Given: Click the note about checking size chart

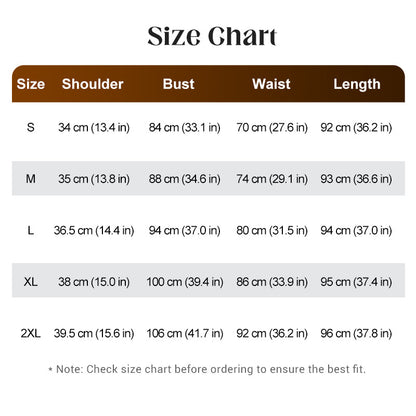Looking at the screenshot, I should 207,369.
